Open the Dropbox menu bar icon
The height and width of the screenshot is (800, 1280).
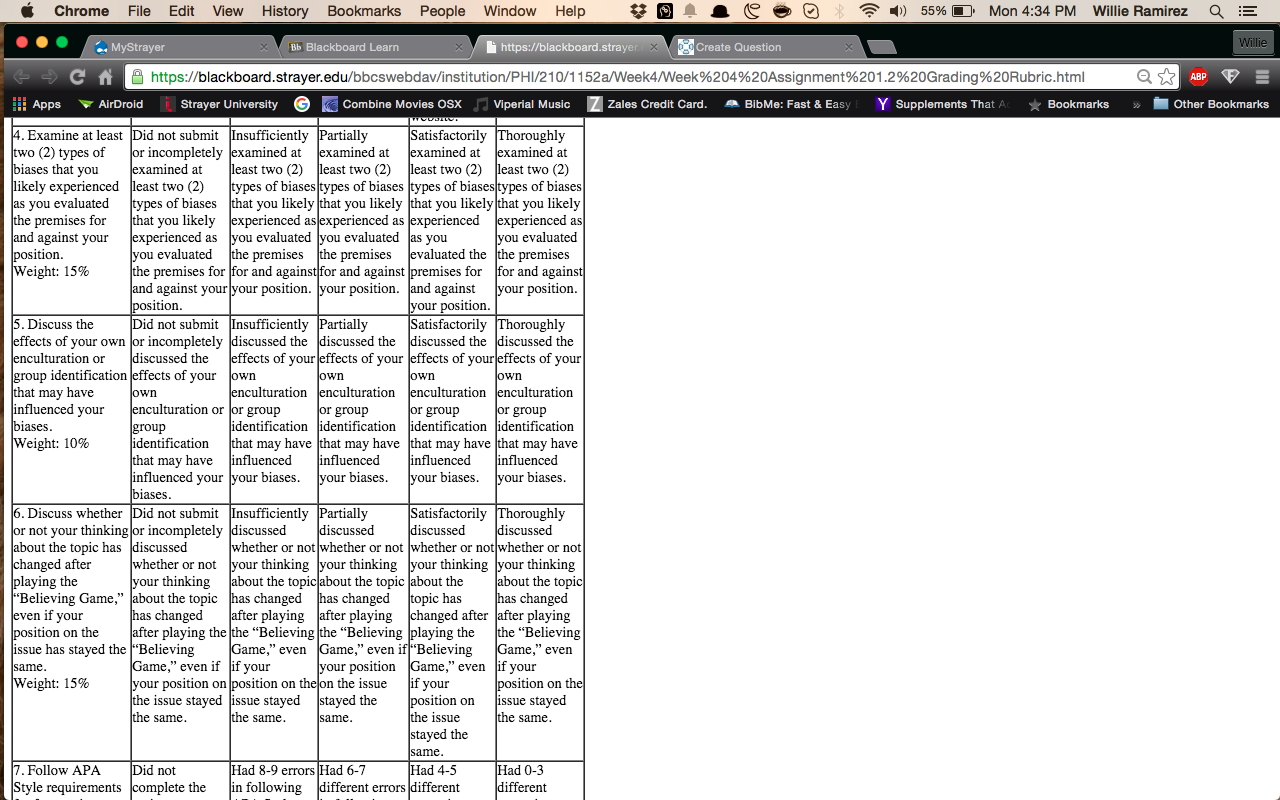point(639,11)
